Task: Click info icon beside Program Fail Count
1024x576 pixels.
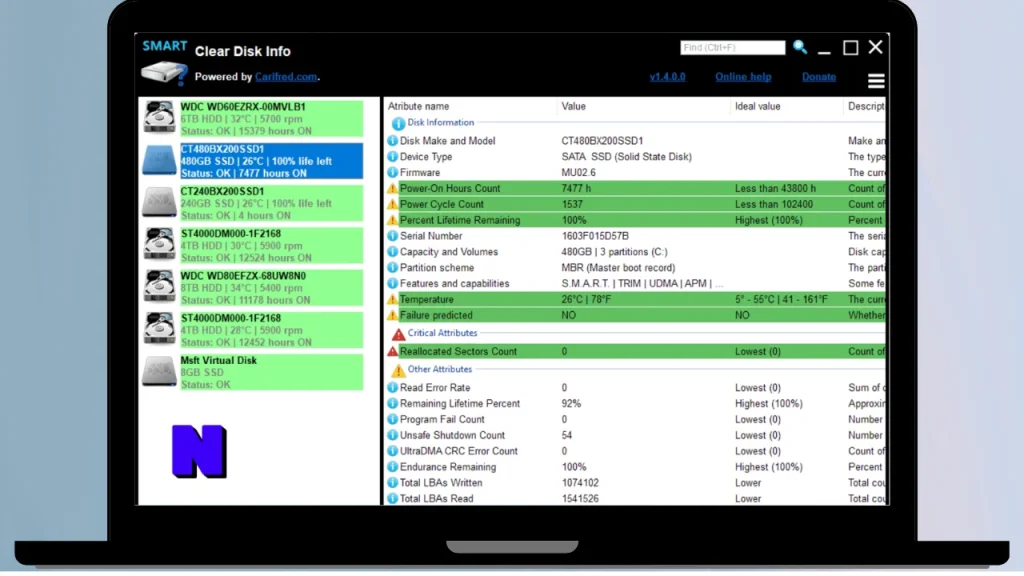Action: tap(392, 419)
